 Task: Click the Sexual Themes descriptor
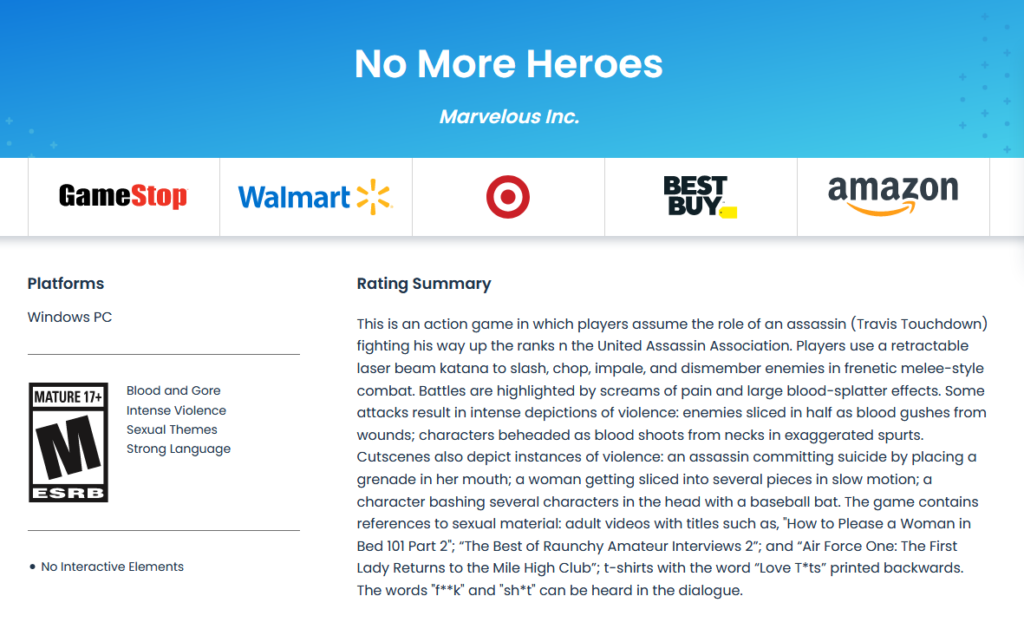point(172,429)
